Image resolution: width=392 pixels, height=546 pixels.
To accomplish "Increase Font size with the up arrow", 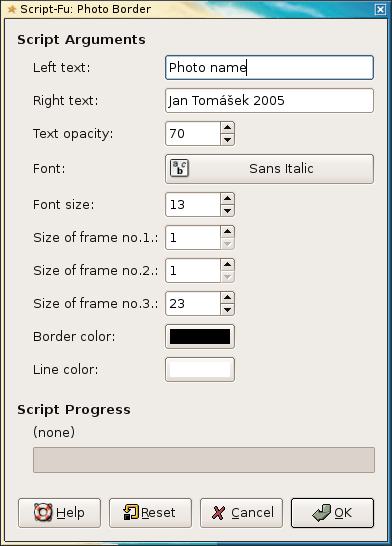I will (x=227, y=198).
